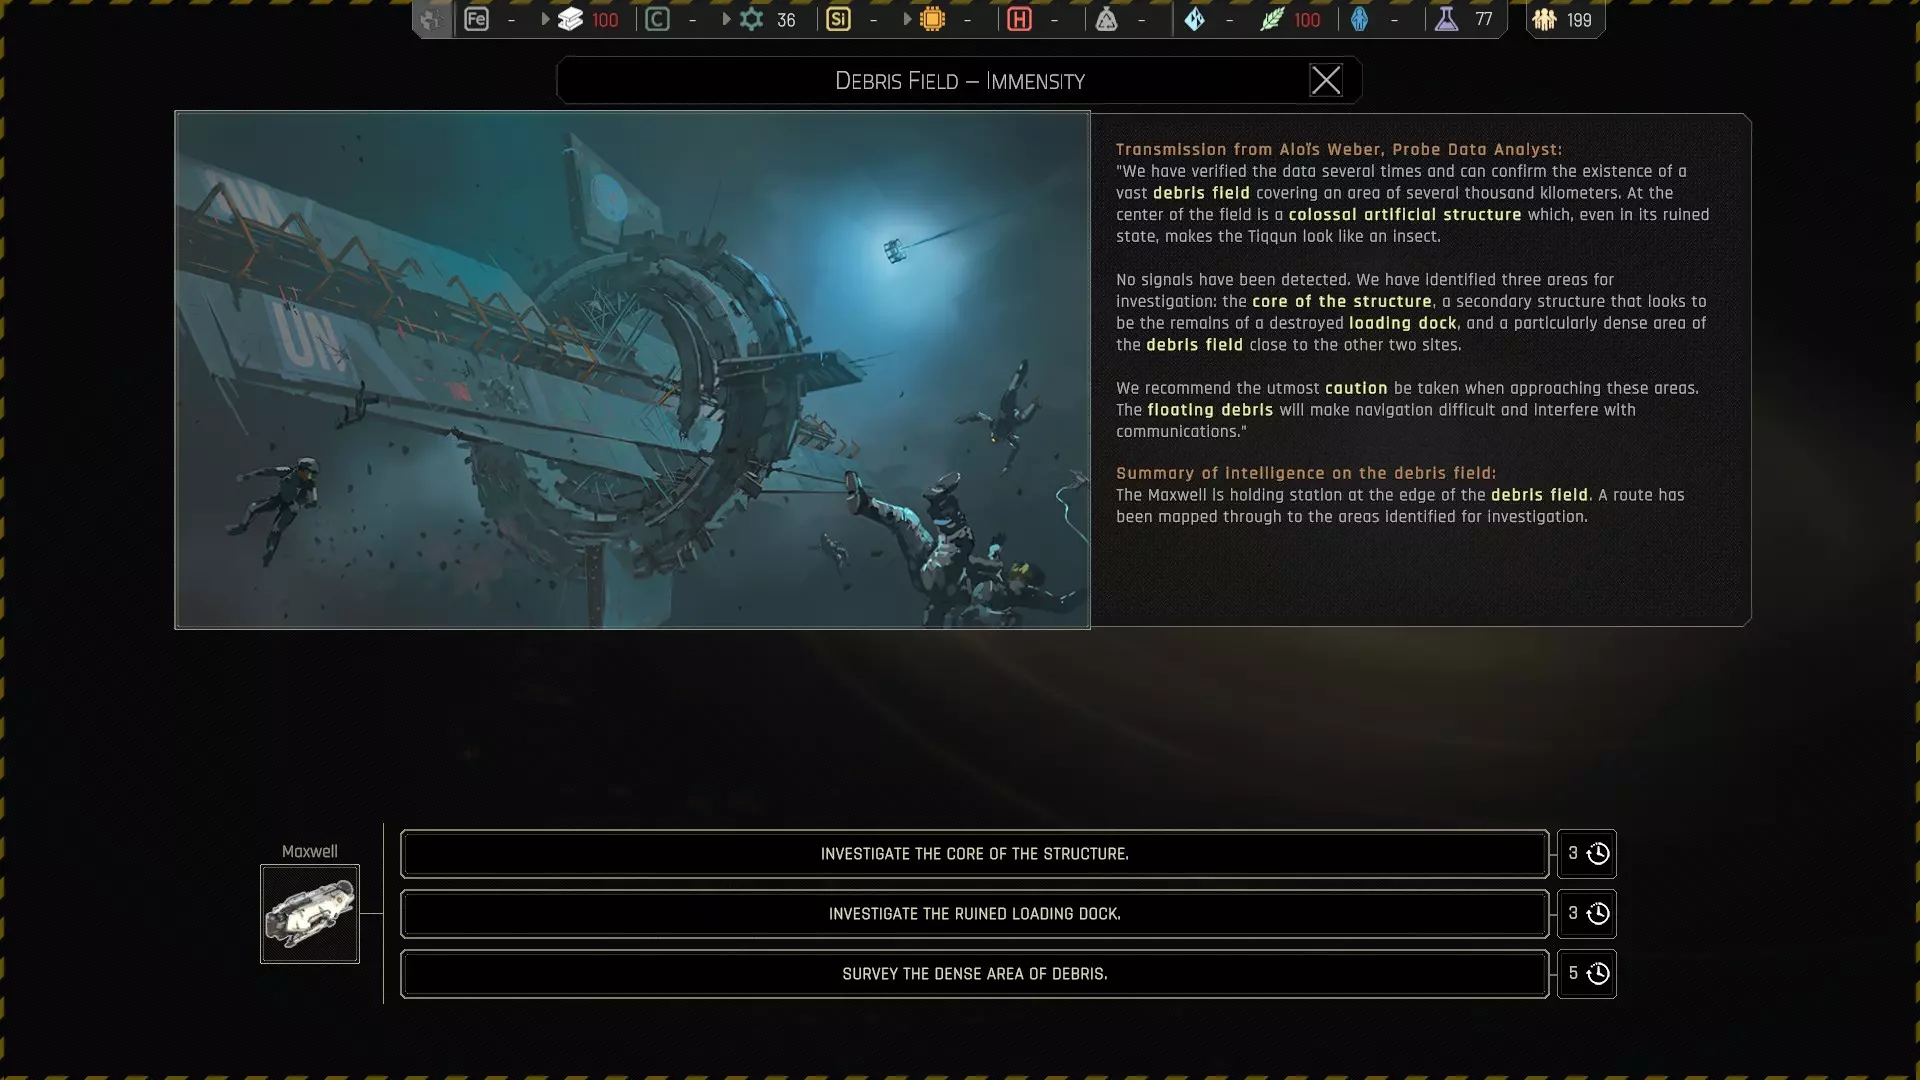Click the Silicon (Si) resource icon
The width and height of the screenshot is (1920, 1080).
(838, 19)
